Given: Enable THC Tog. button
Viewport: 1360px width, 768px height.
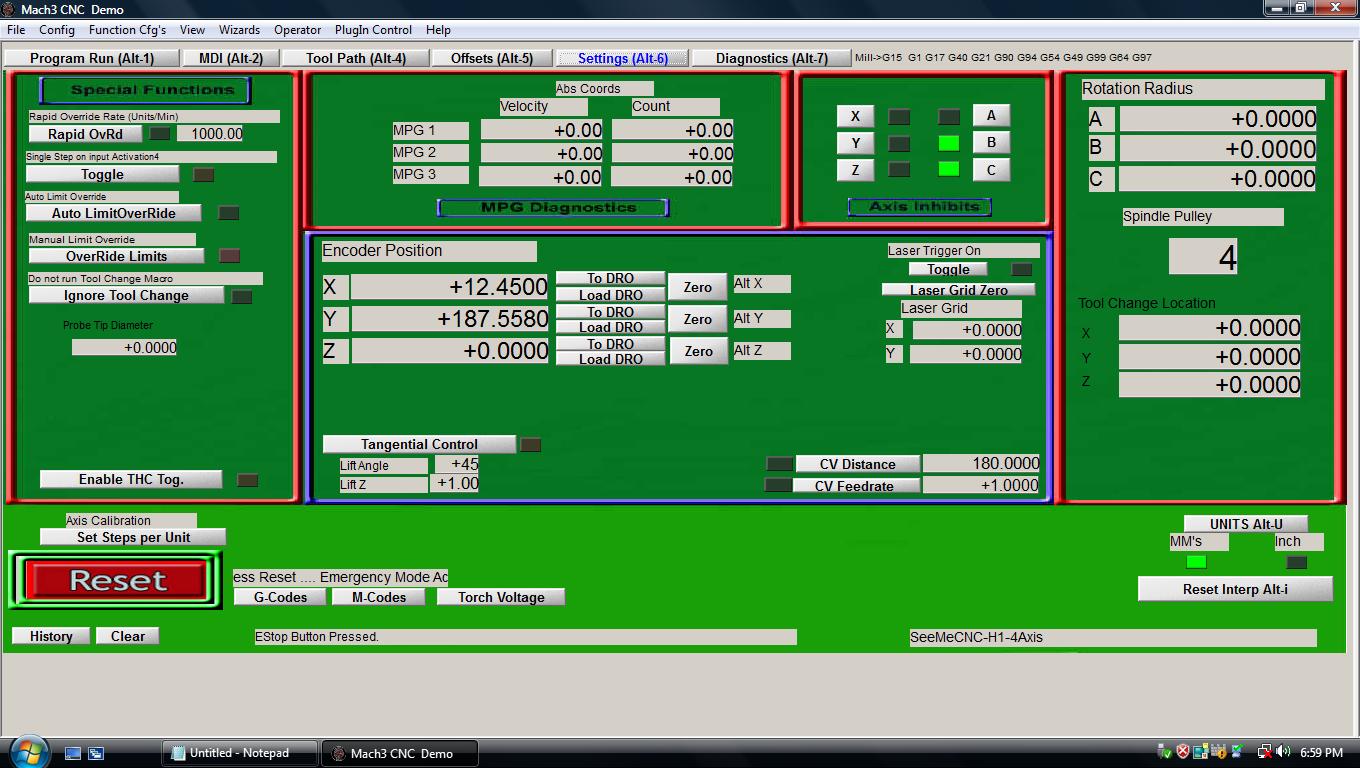Looking at the screenshot, I should [x=131, y=479].
